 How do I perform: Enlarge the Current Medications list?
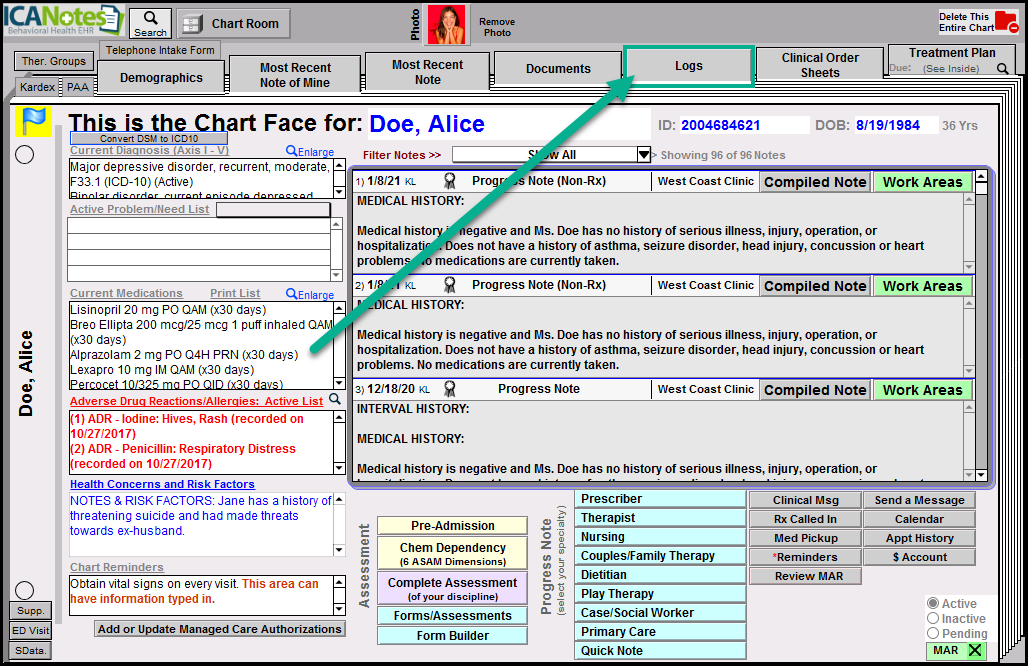click(310, 294)
